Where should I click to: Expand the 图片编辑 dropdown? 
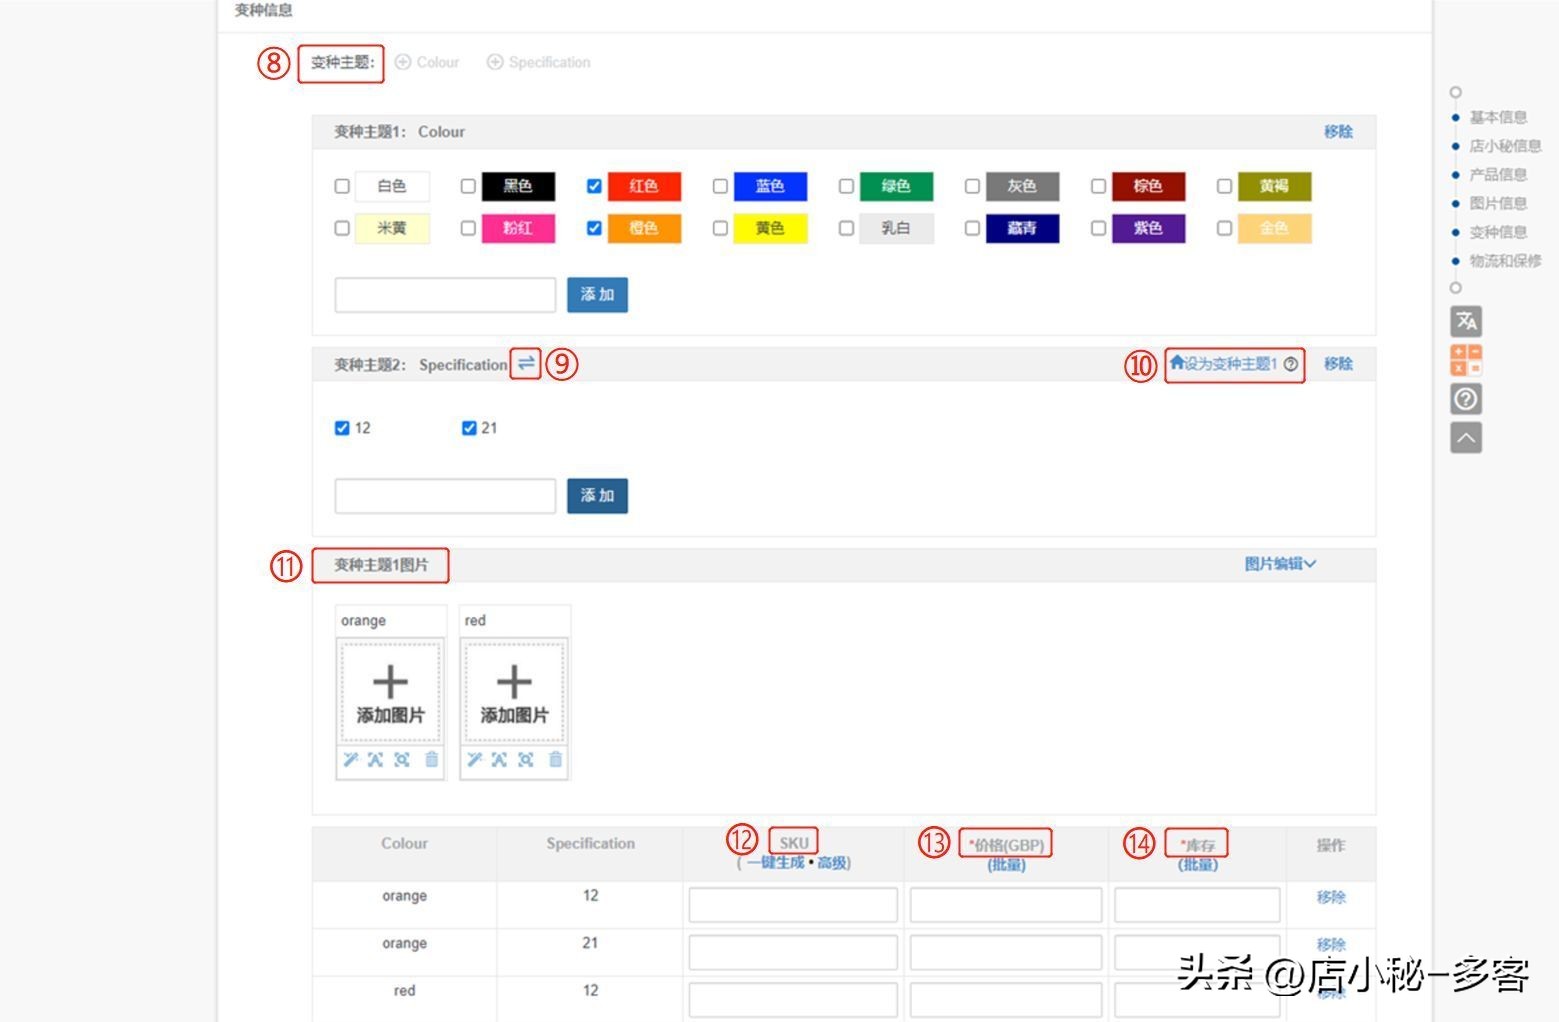point(1279,564)
